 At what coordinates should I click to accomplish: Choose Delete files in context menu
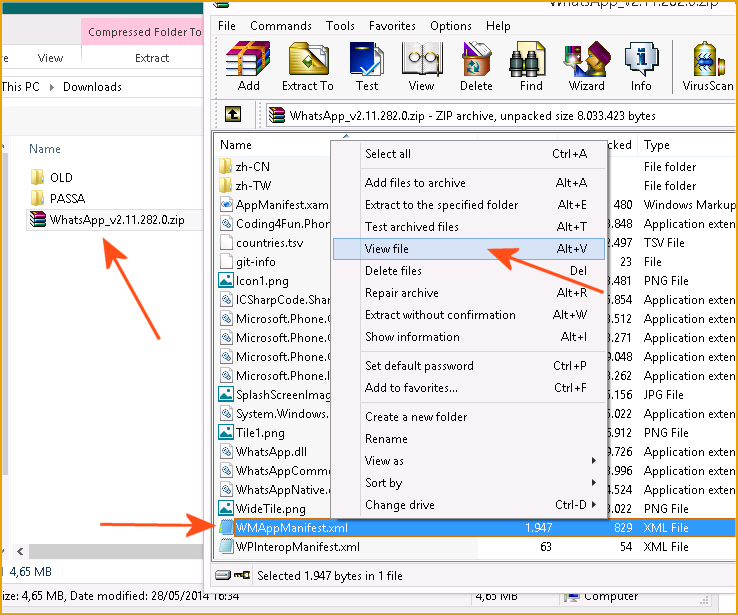click(469, 271)
